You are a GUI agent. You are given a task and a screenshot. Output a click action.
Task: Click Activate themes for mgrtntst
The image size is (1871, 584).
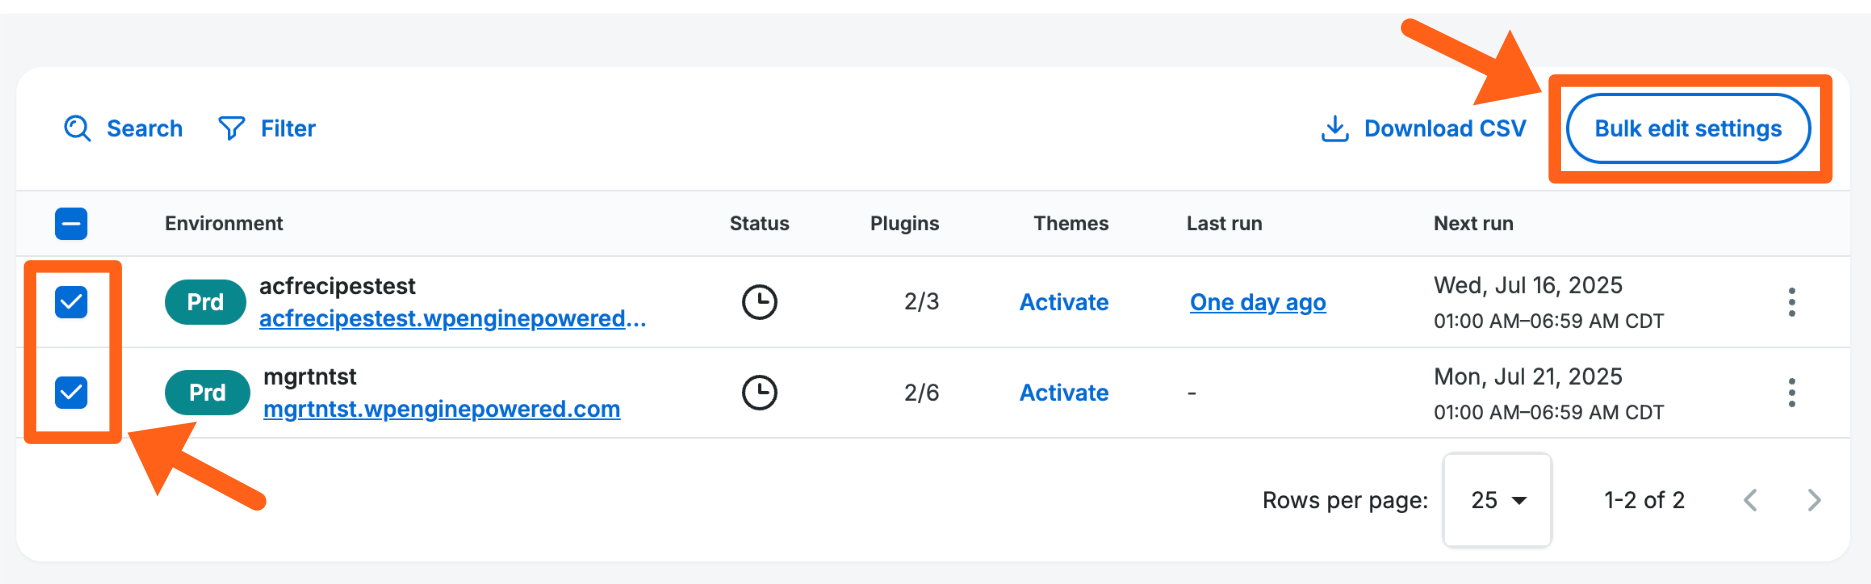coord(1063,393)
